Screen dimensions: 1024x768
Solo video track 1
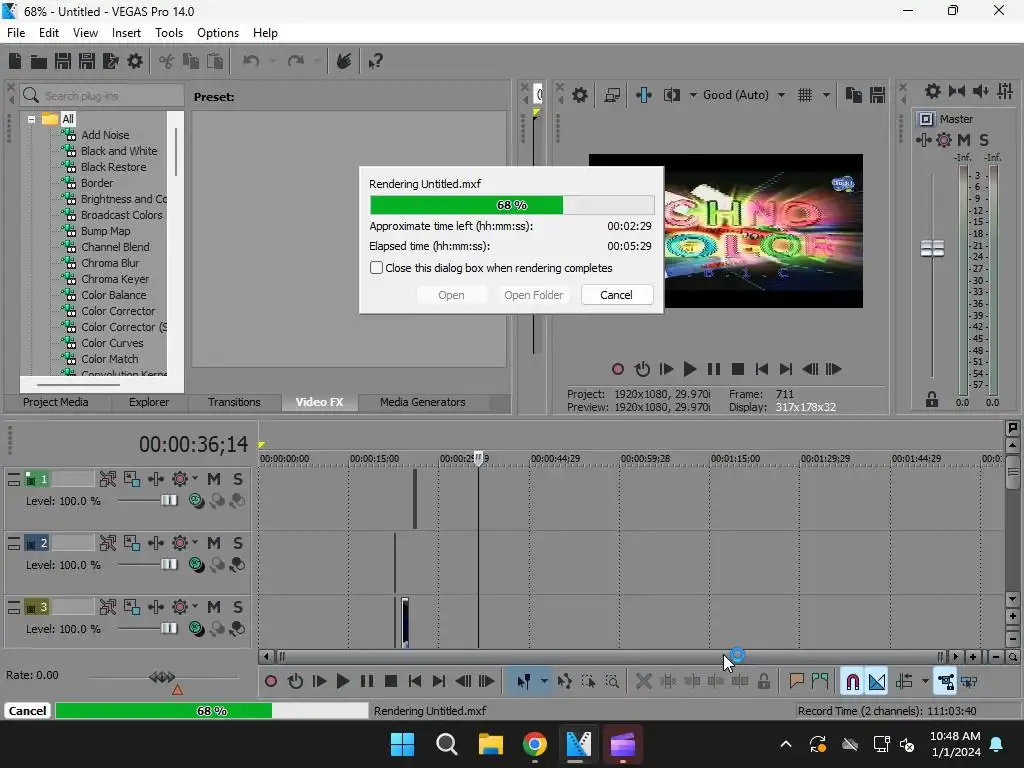point(238,479)
